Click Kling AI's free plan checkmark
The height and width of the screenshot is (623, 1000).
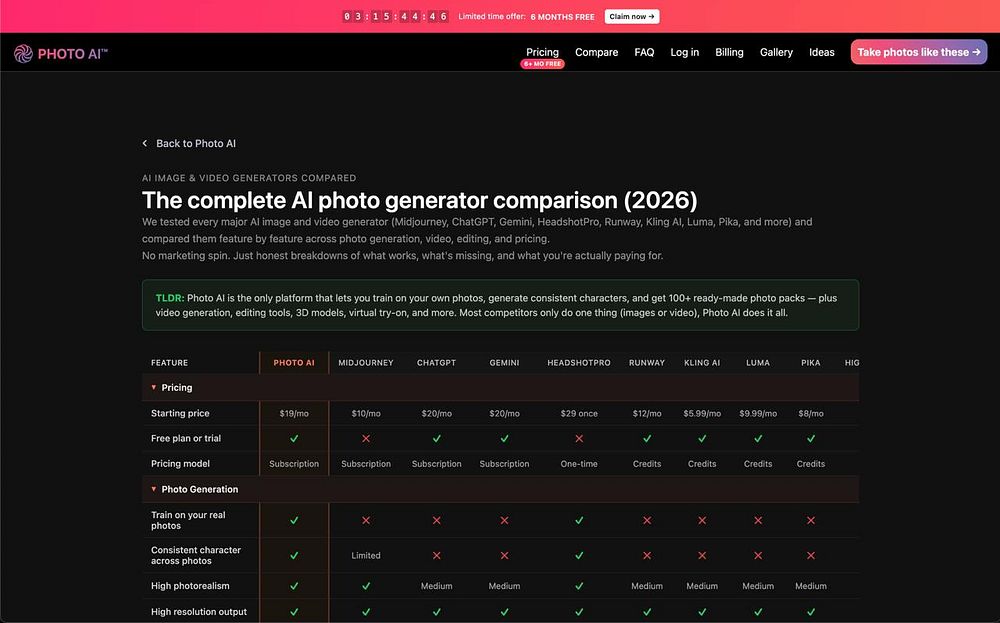pos(702,439)
